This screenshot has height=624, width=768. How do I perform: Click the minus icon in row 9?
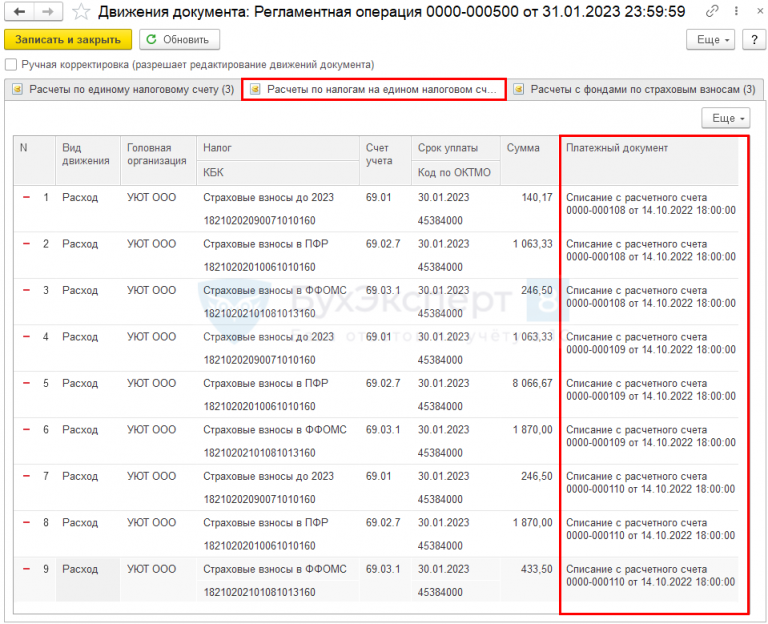coord(26,569)
